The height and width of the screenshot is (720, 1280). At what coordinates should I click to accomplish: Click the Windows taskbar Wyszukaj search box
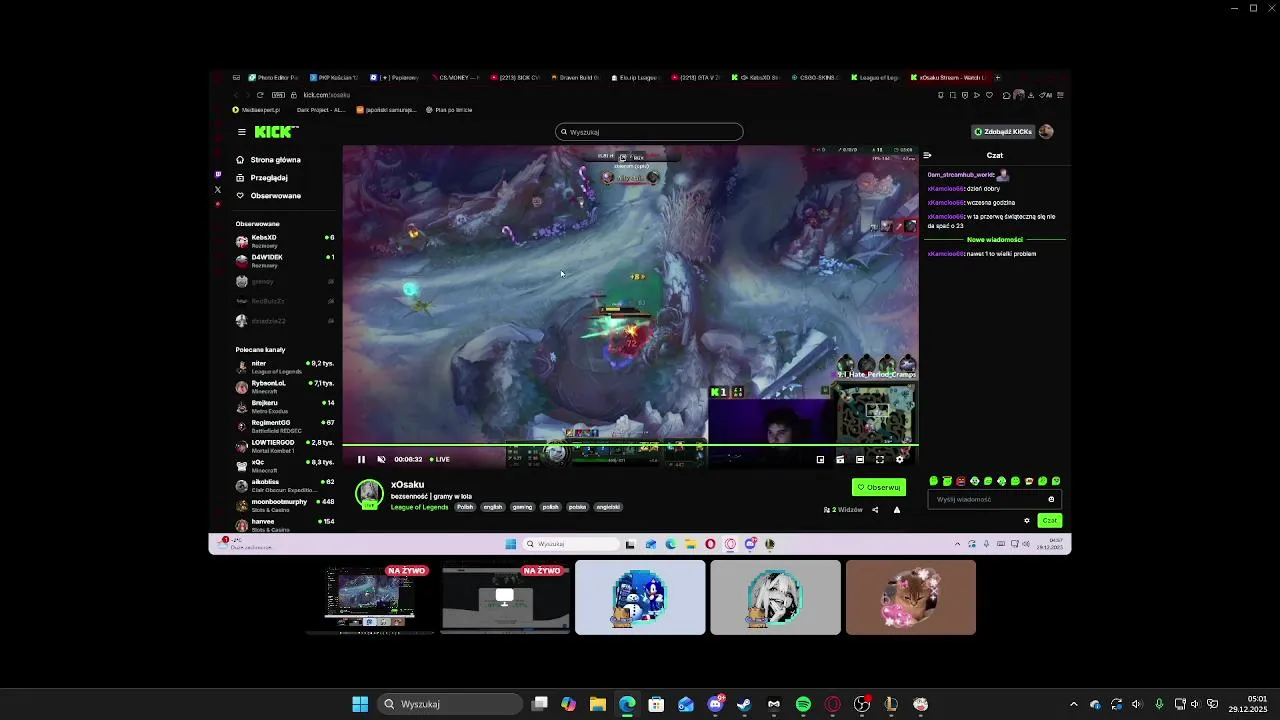[x=450, y=704]
